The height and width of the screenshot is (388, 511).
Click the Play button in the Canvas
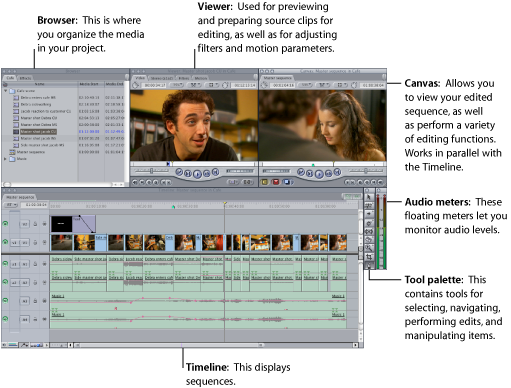[319, 174]
